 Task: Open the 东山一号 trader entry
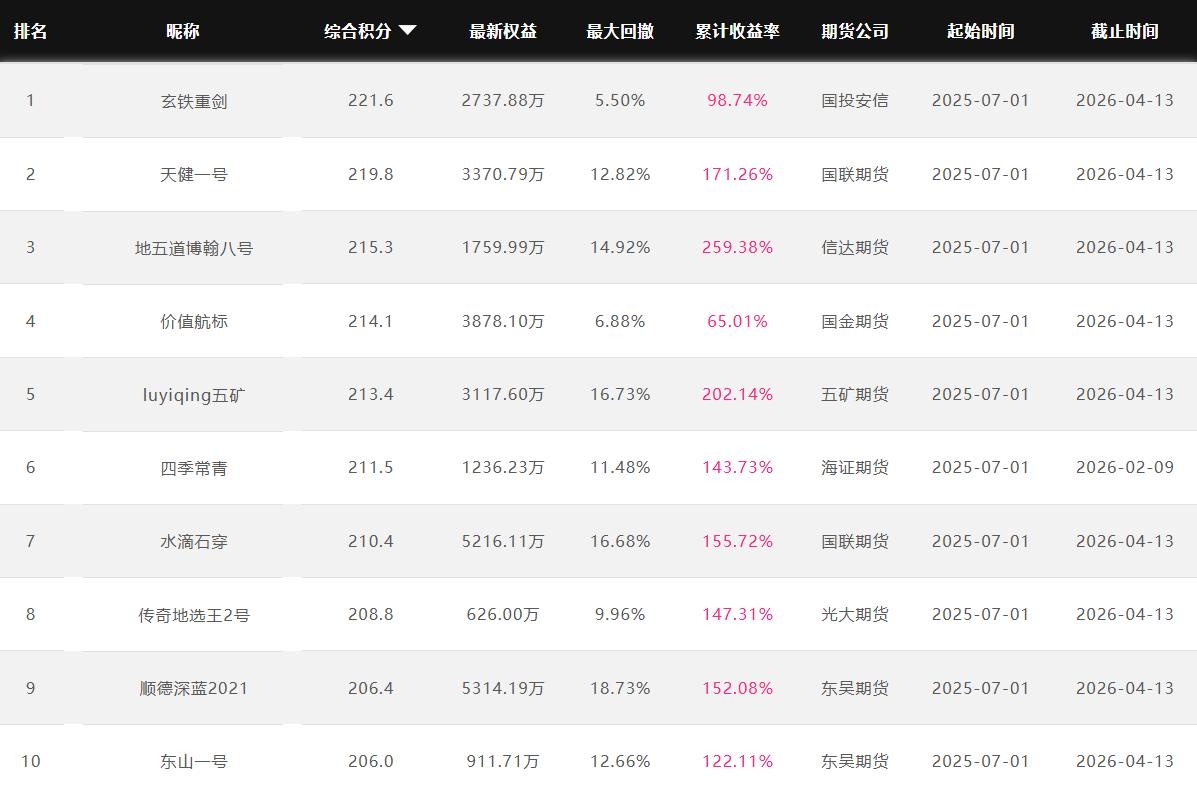tap(194, 762)
